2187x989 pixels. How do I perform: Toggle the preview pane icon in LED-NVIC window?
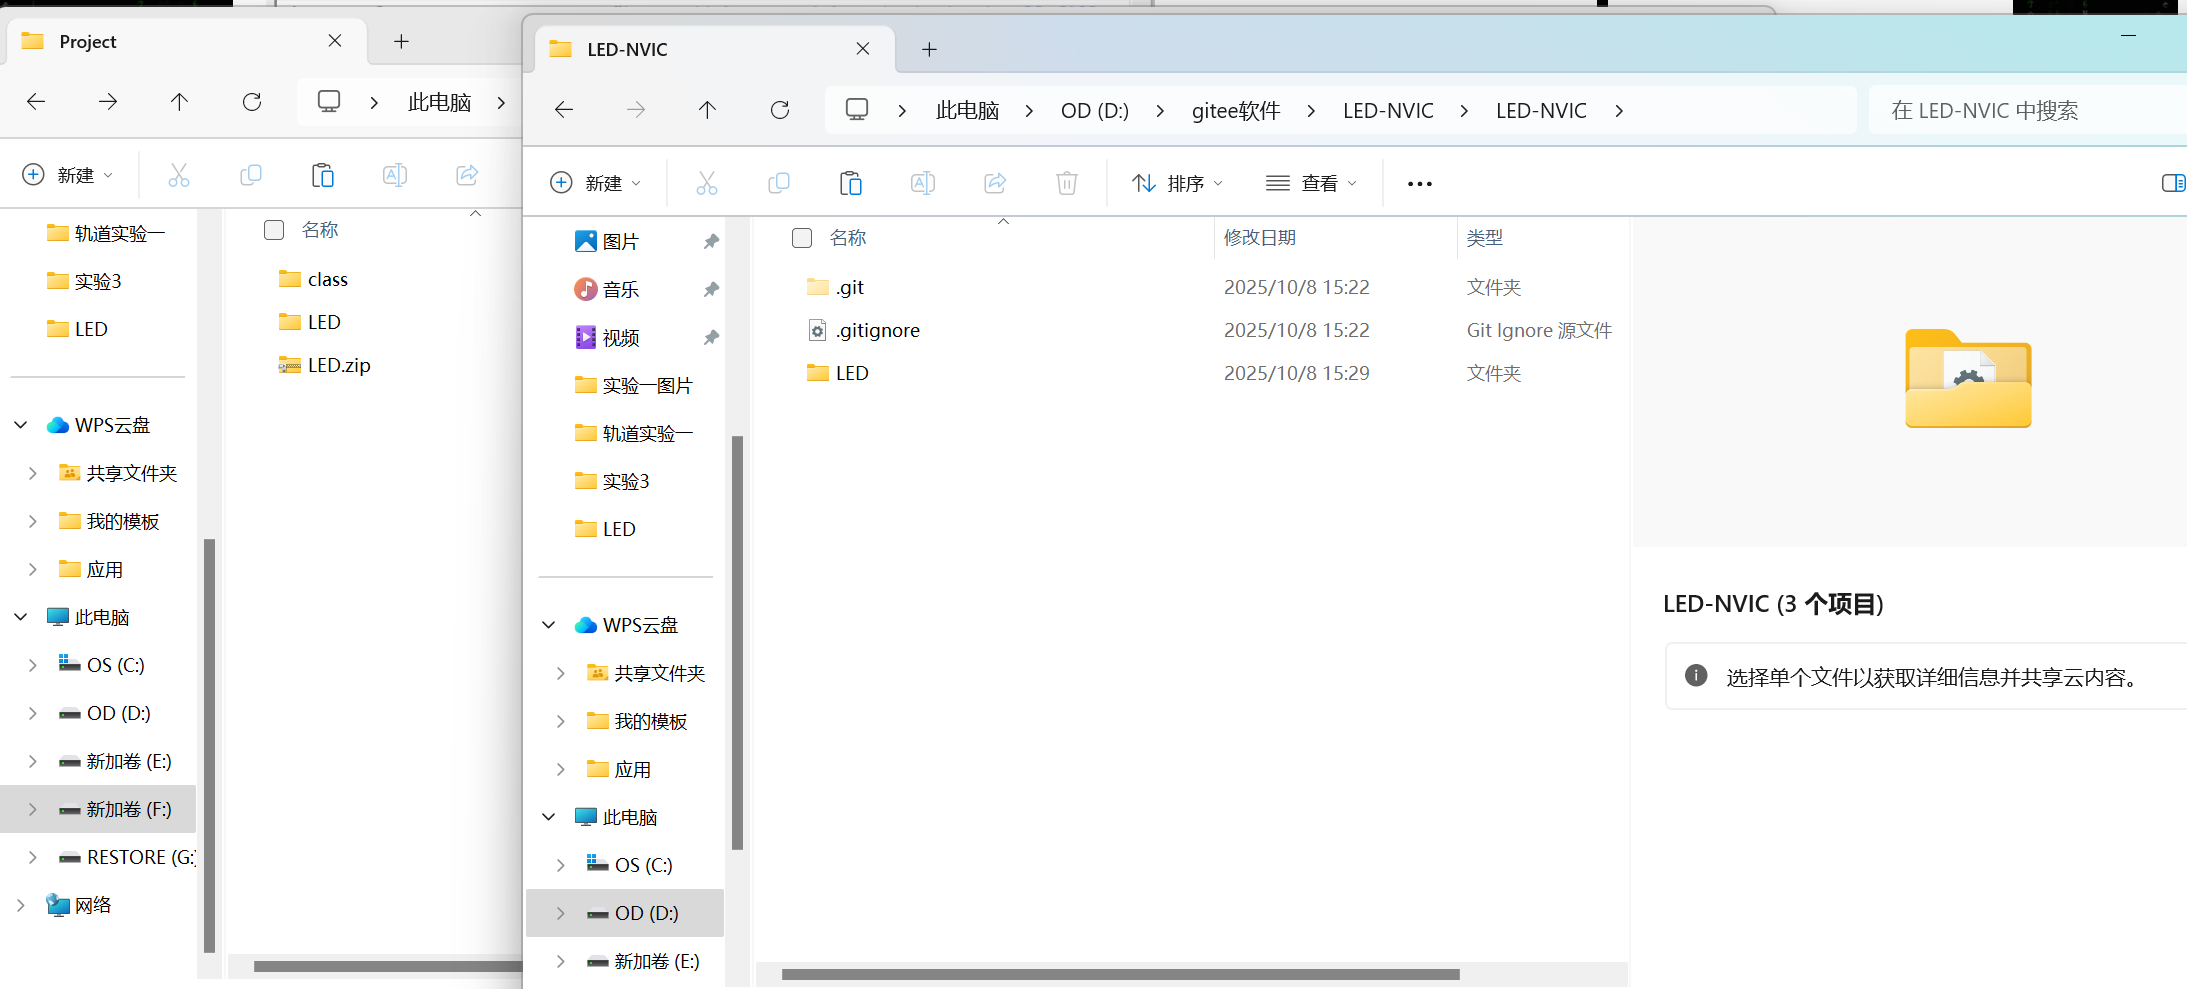tap(2173, 183)
